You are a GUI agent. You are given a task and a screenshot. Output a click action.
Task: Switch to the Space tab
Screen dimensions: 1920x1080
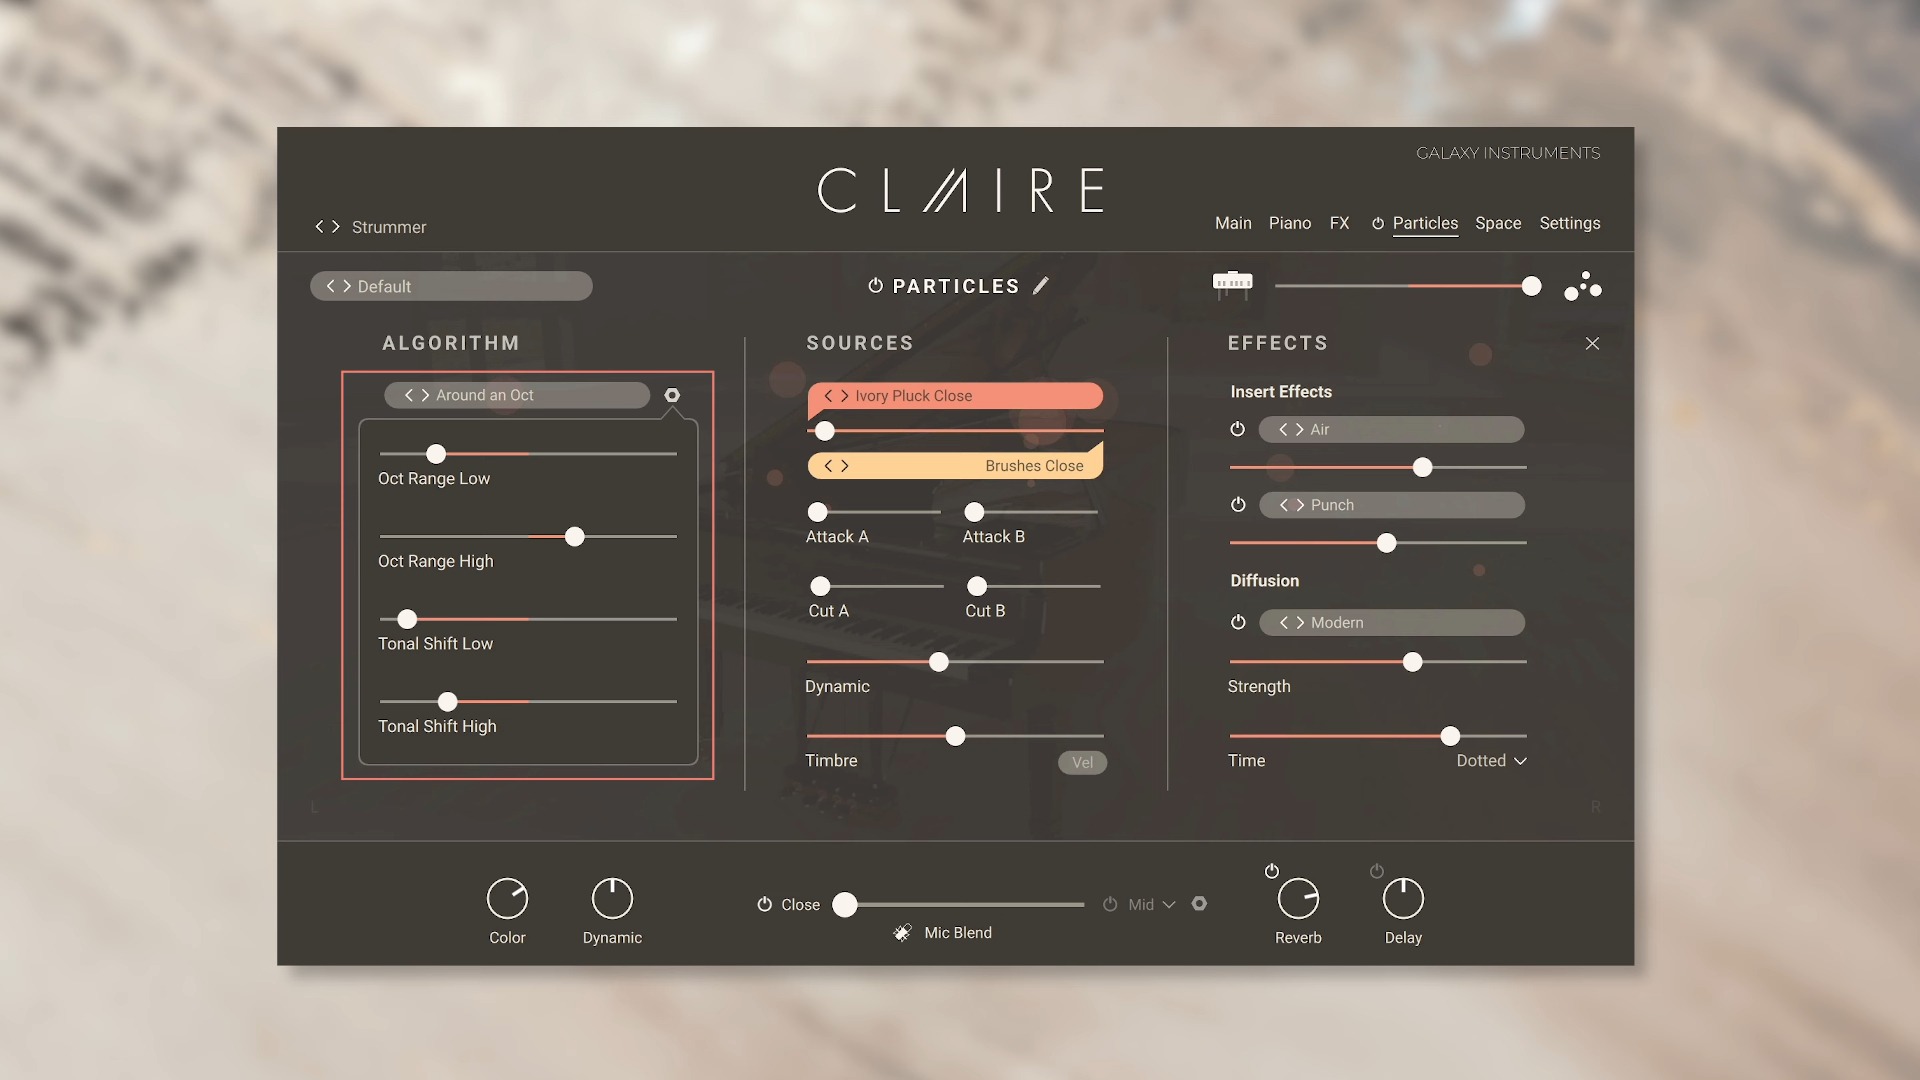(1498, 223)
